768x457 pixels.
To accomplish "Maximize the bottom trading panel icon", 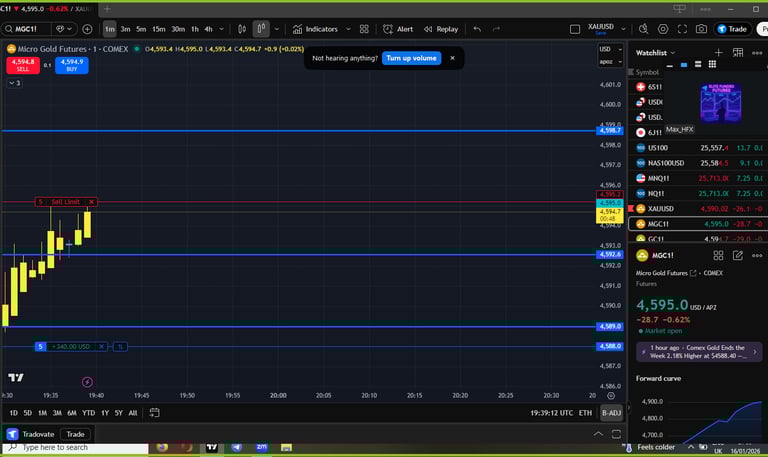I will pyautogui.click(x=616, y=434).
